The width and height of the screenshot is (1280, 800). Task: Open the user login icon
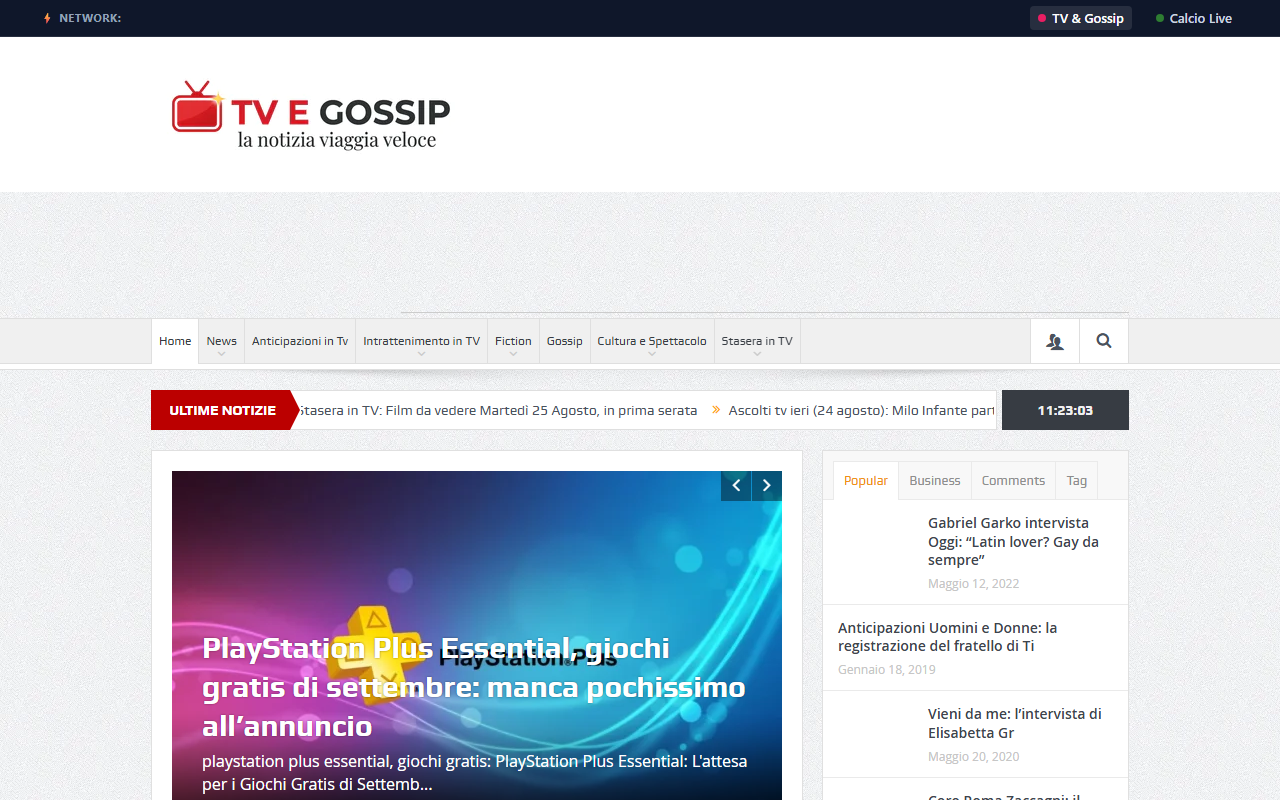click(1055, 341)
